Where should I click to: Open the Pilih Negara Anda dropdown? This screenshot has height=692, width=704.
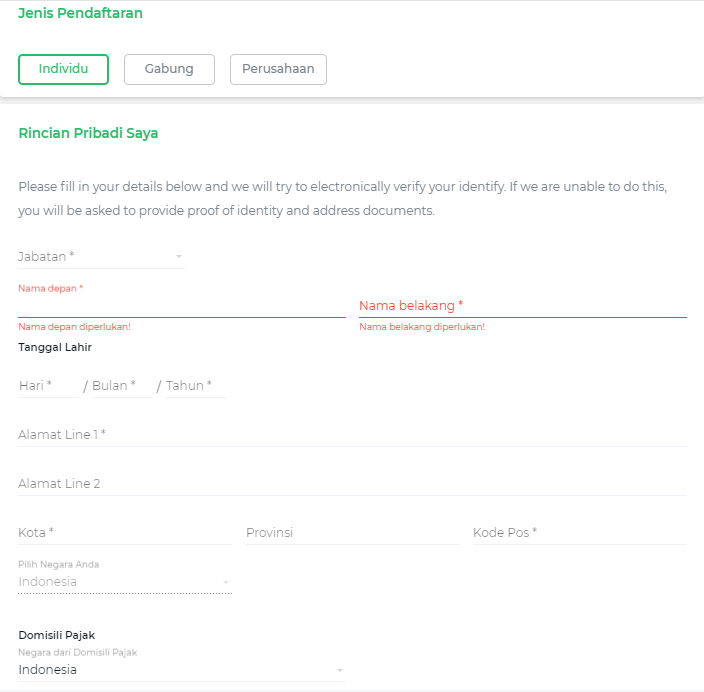120,582
